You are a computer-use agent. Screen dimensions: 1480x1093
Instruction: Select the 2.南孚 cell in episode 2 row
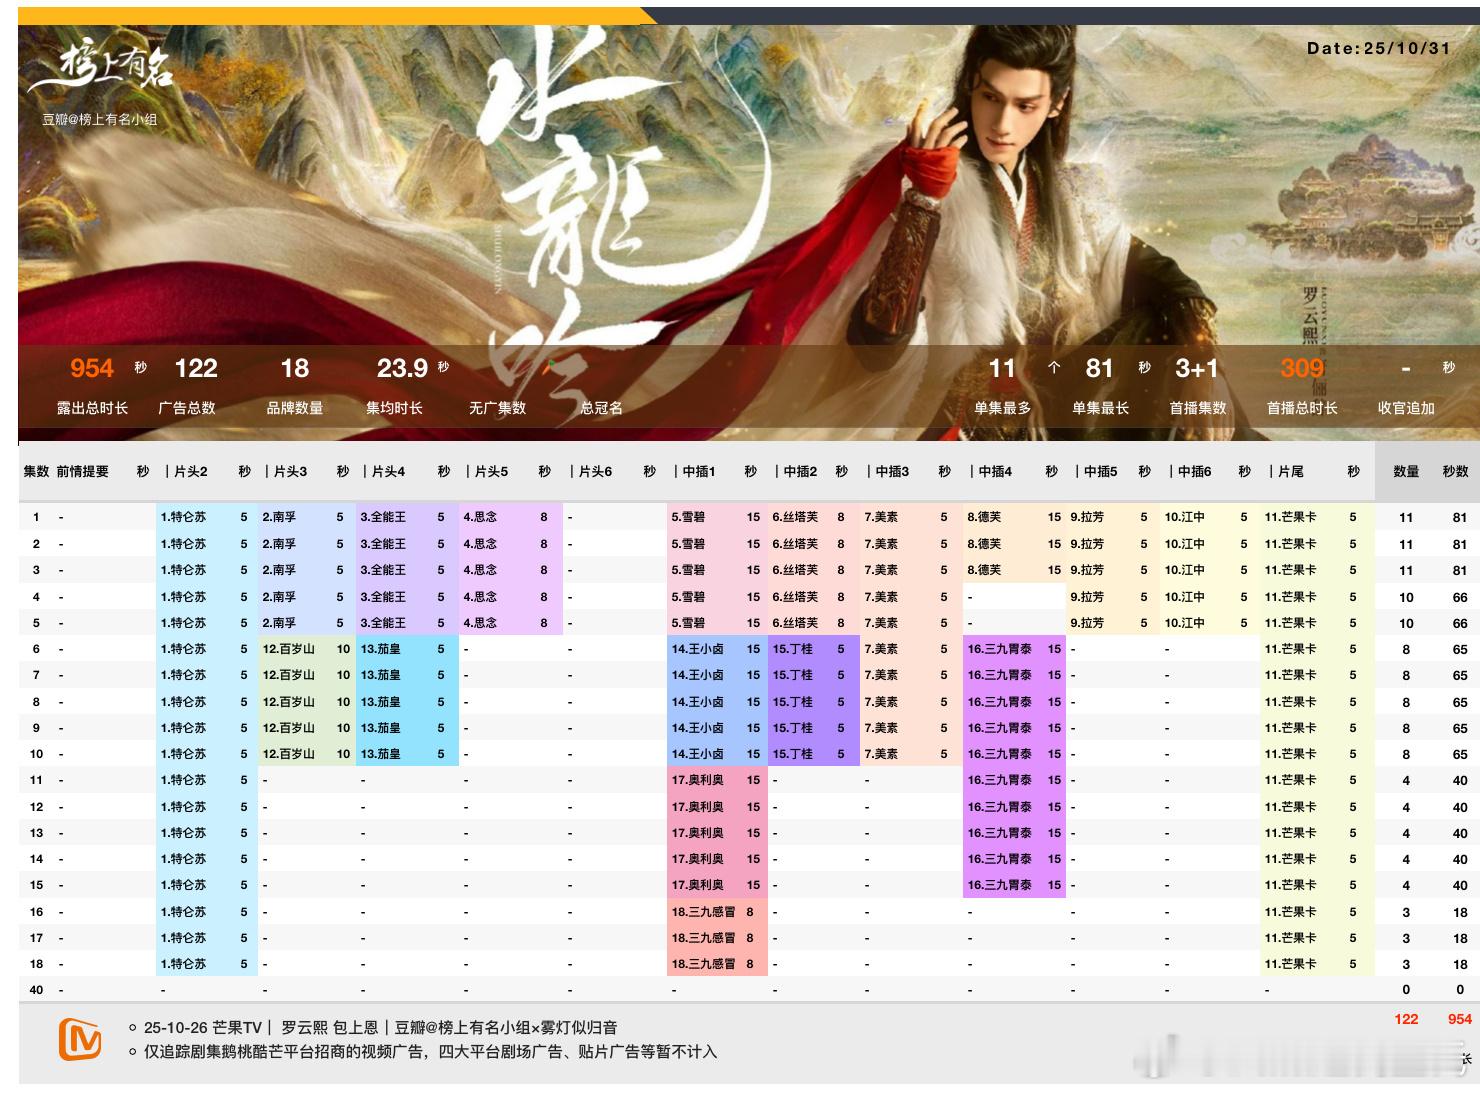pos(279,544)
